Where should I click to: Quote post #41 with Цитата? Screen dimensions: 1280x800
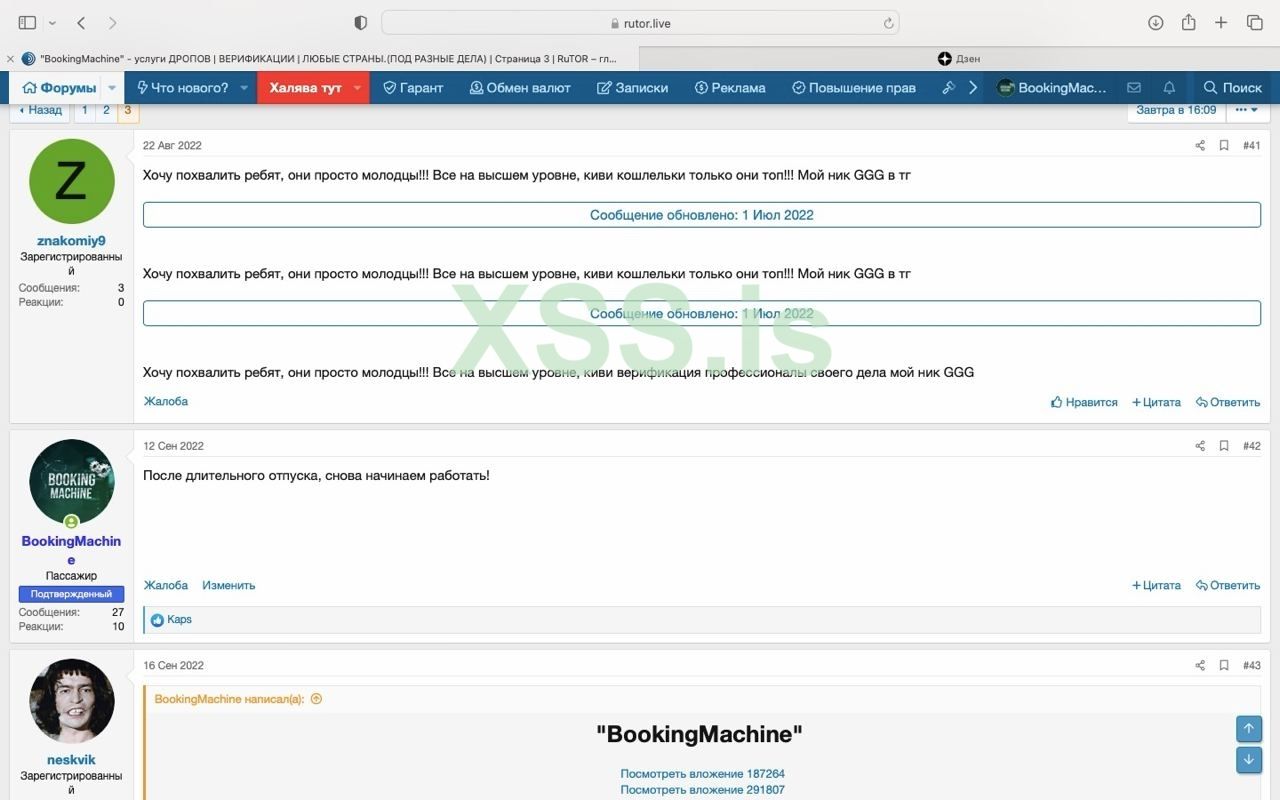point(1156,402)
